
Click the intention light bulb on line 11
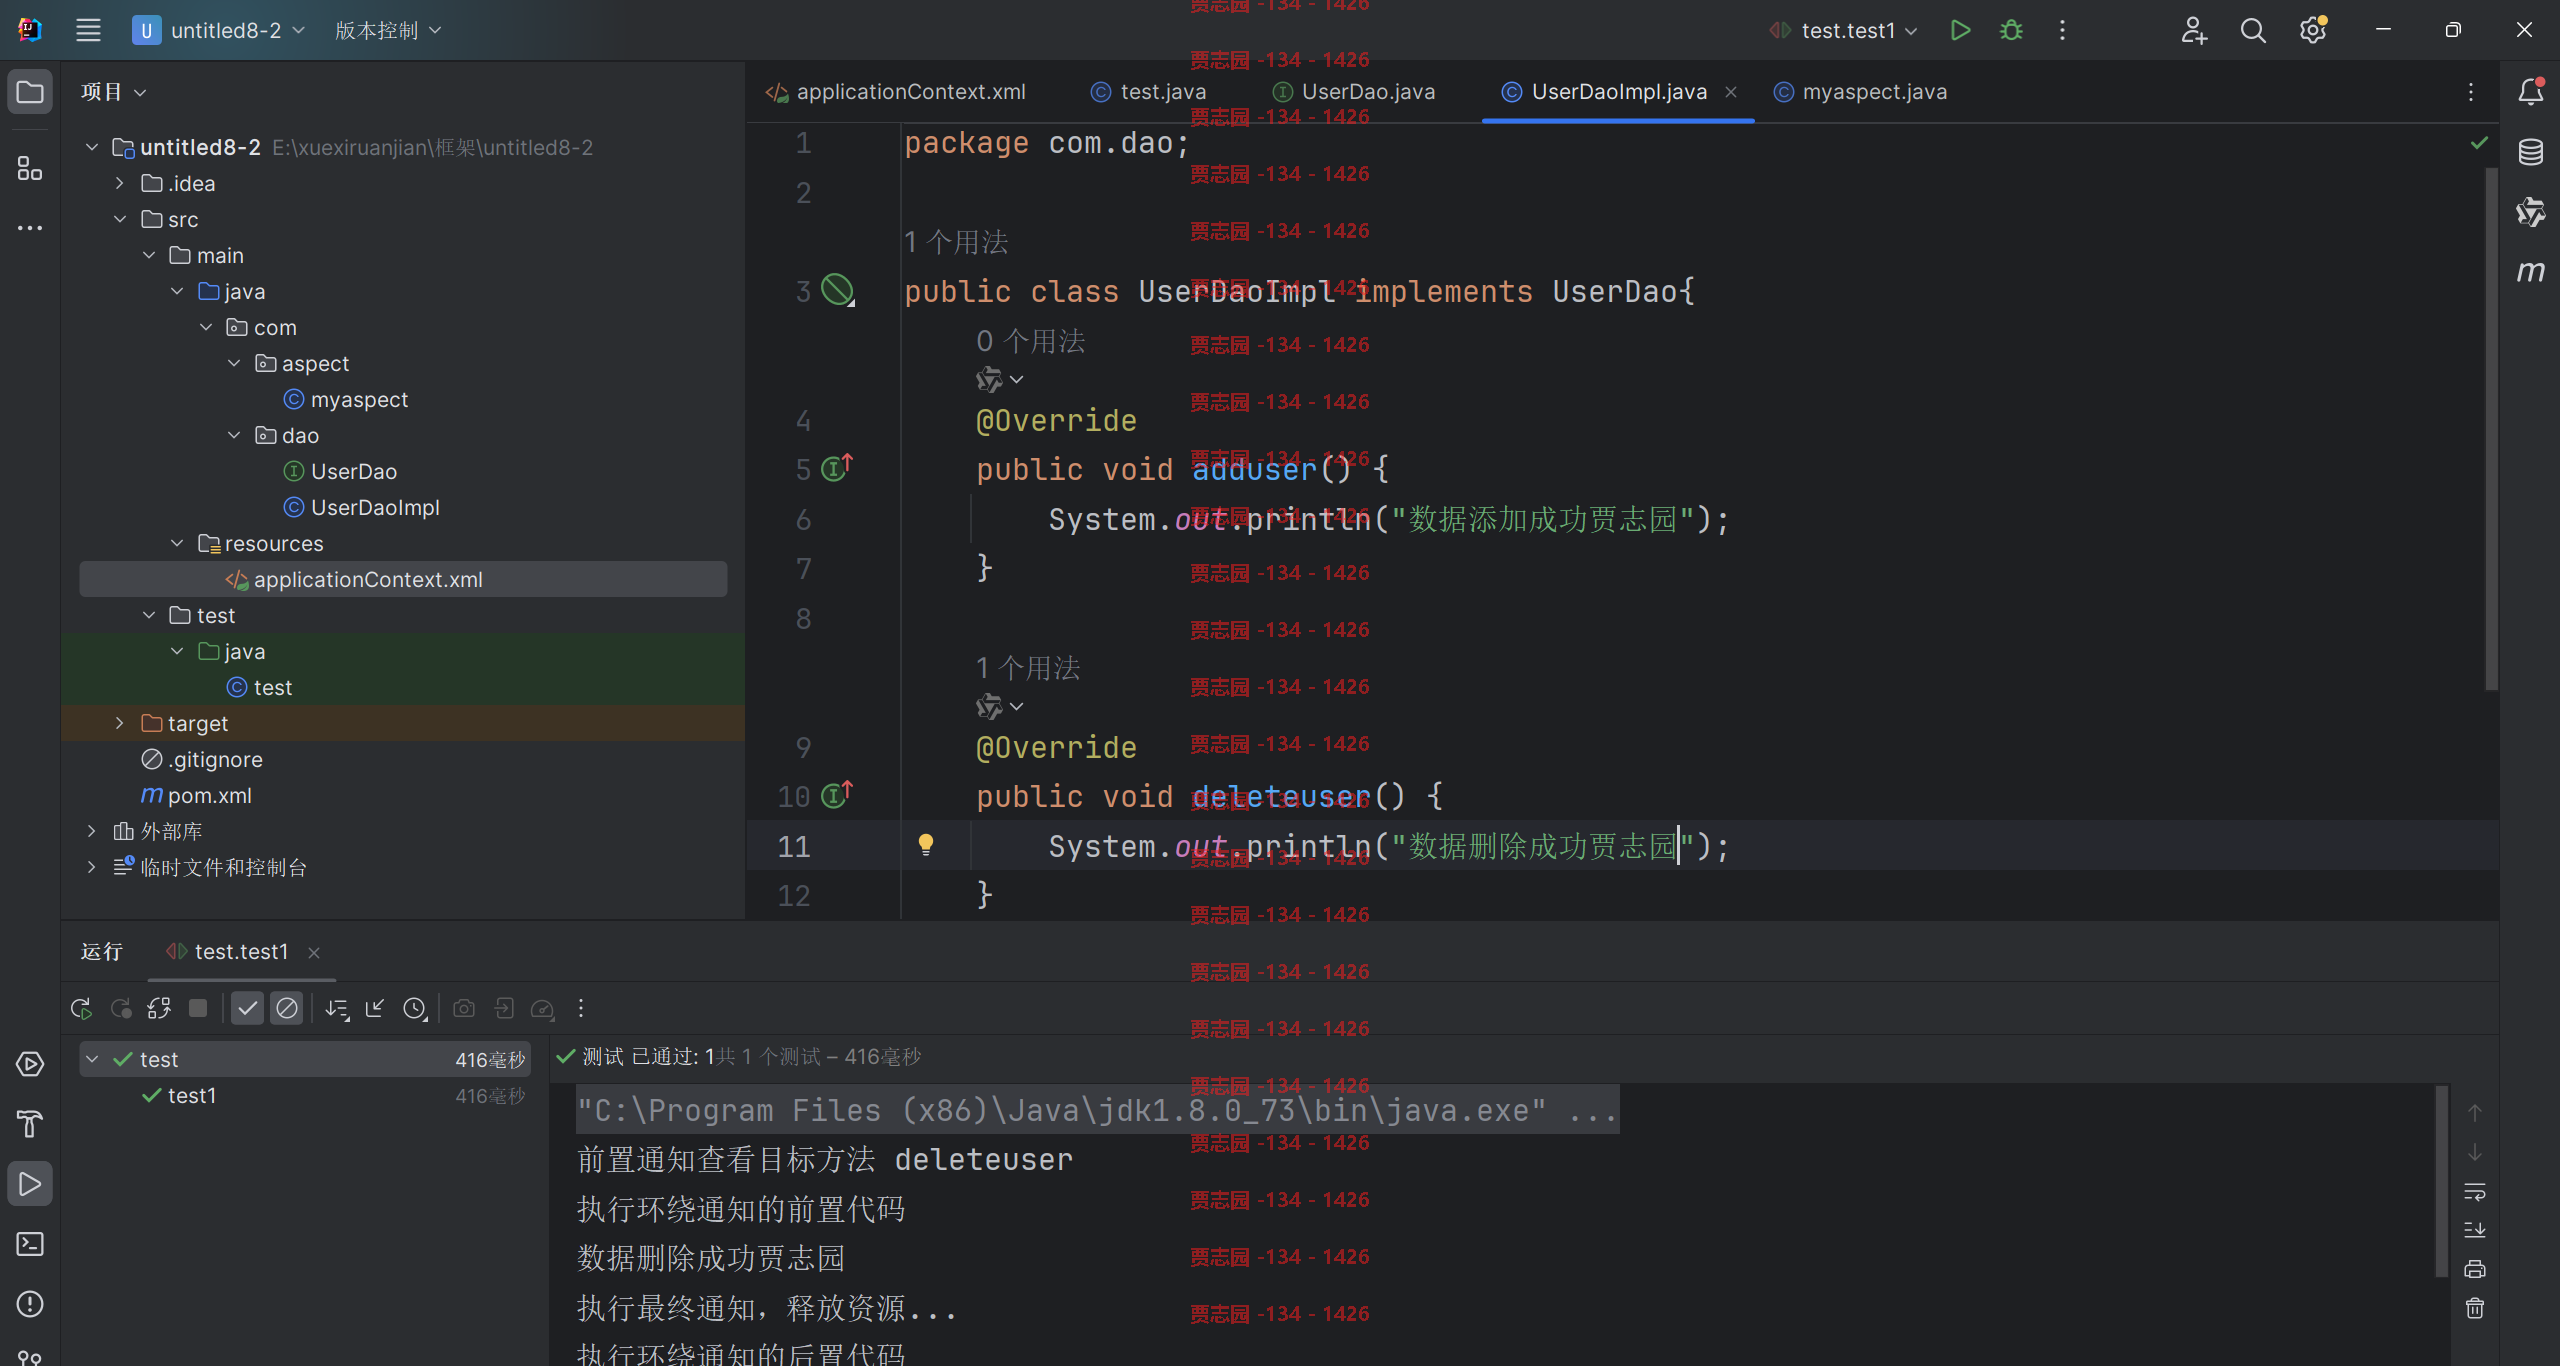[x=926, y=846]
